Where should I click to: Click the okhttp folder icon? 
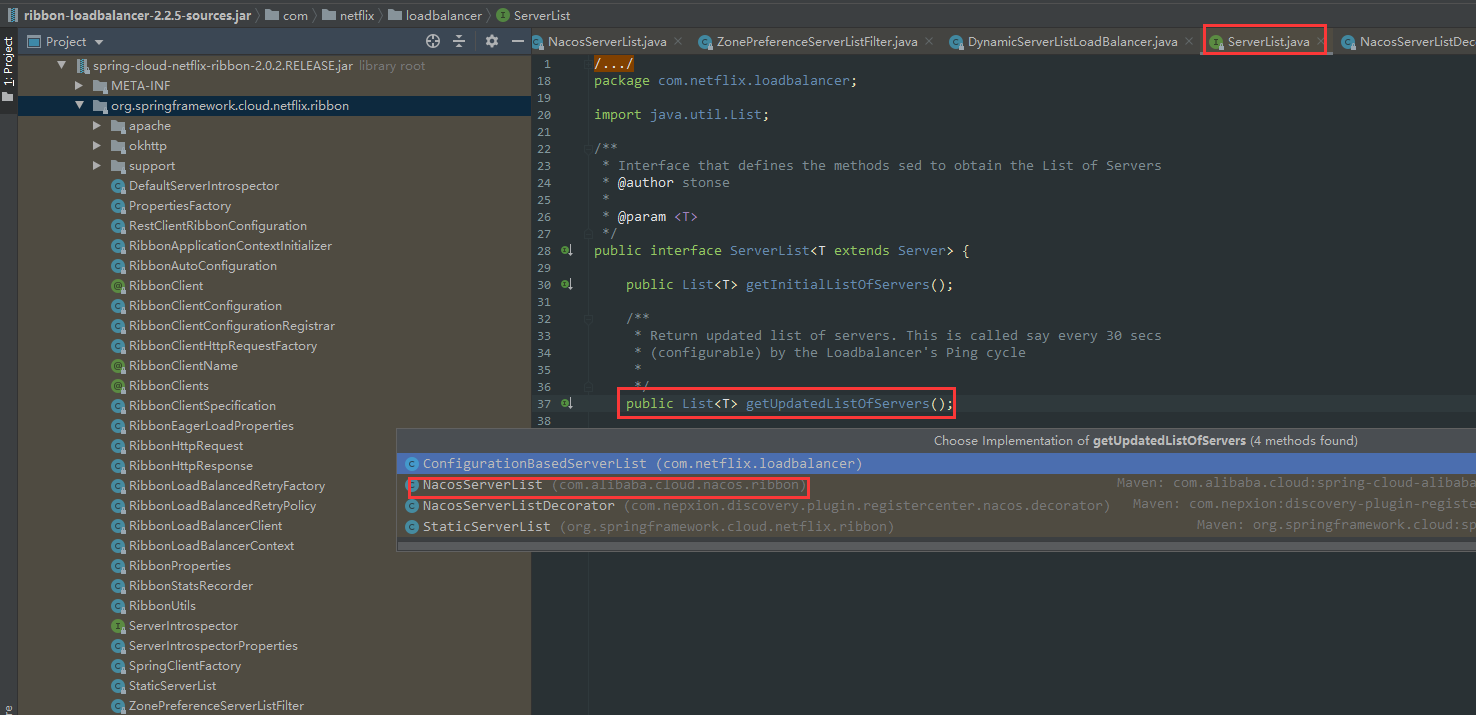click(118, 146)
